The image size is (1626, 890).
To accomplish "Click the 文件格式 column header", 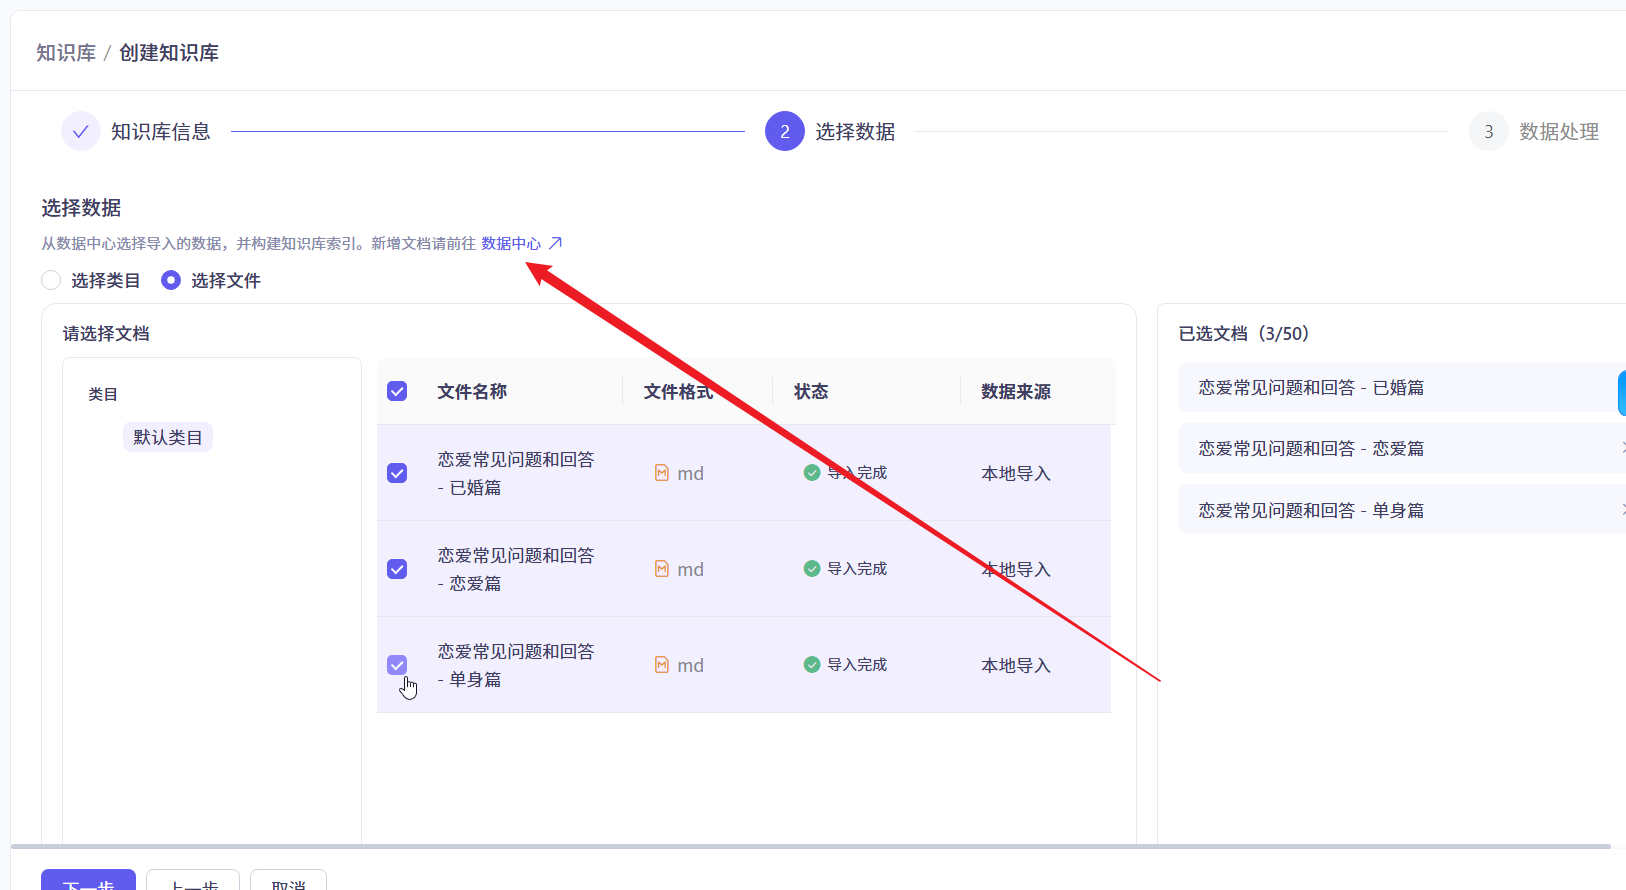I will [x=679, y=391].
